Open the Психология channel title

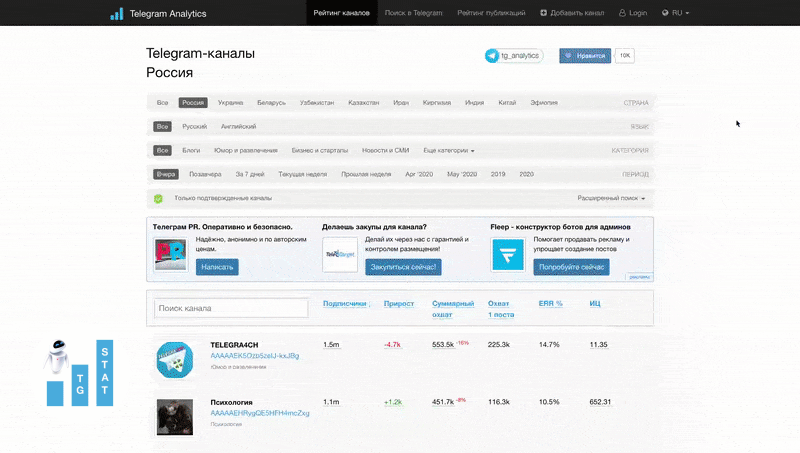pos(231,402)
